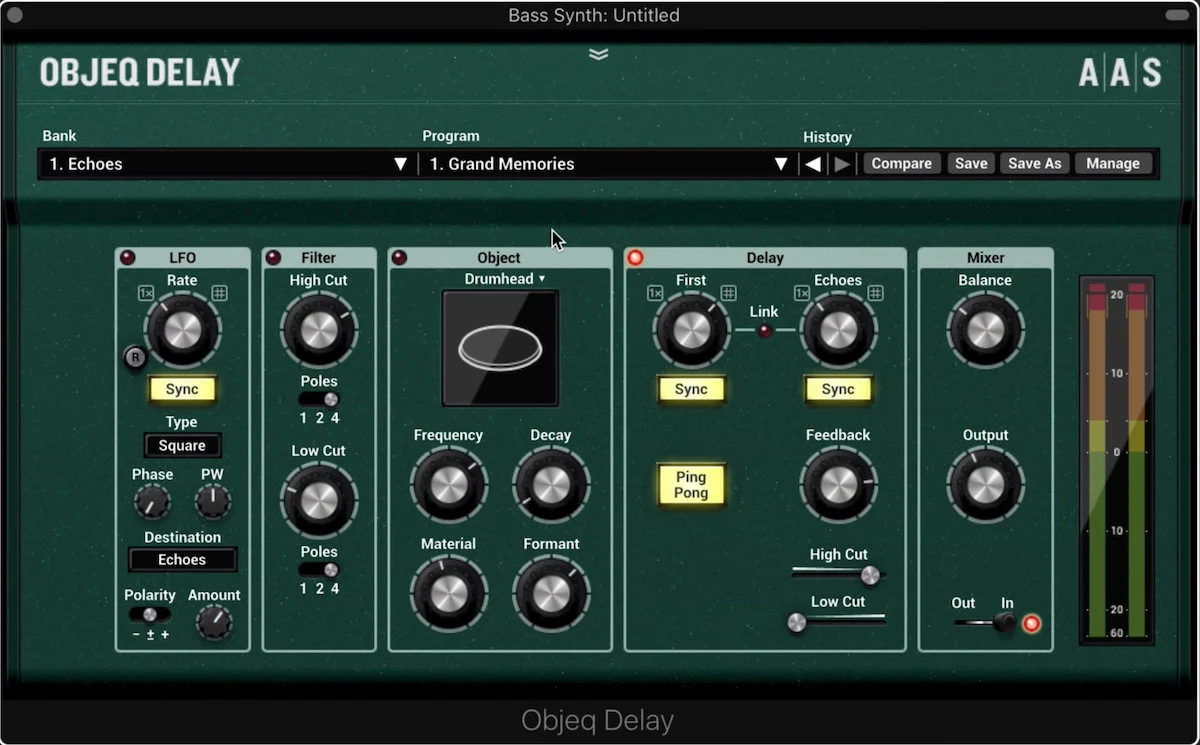This screenshot has width=1200, height=745.
Task: Click the Delay First grid icon
Action: pos(729,293)
